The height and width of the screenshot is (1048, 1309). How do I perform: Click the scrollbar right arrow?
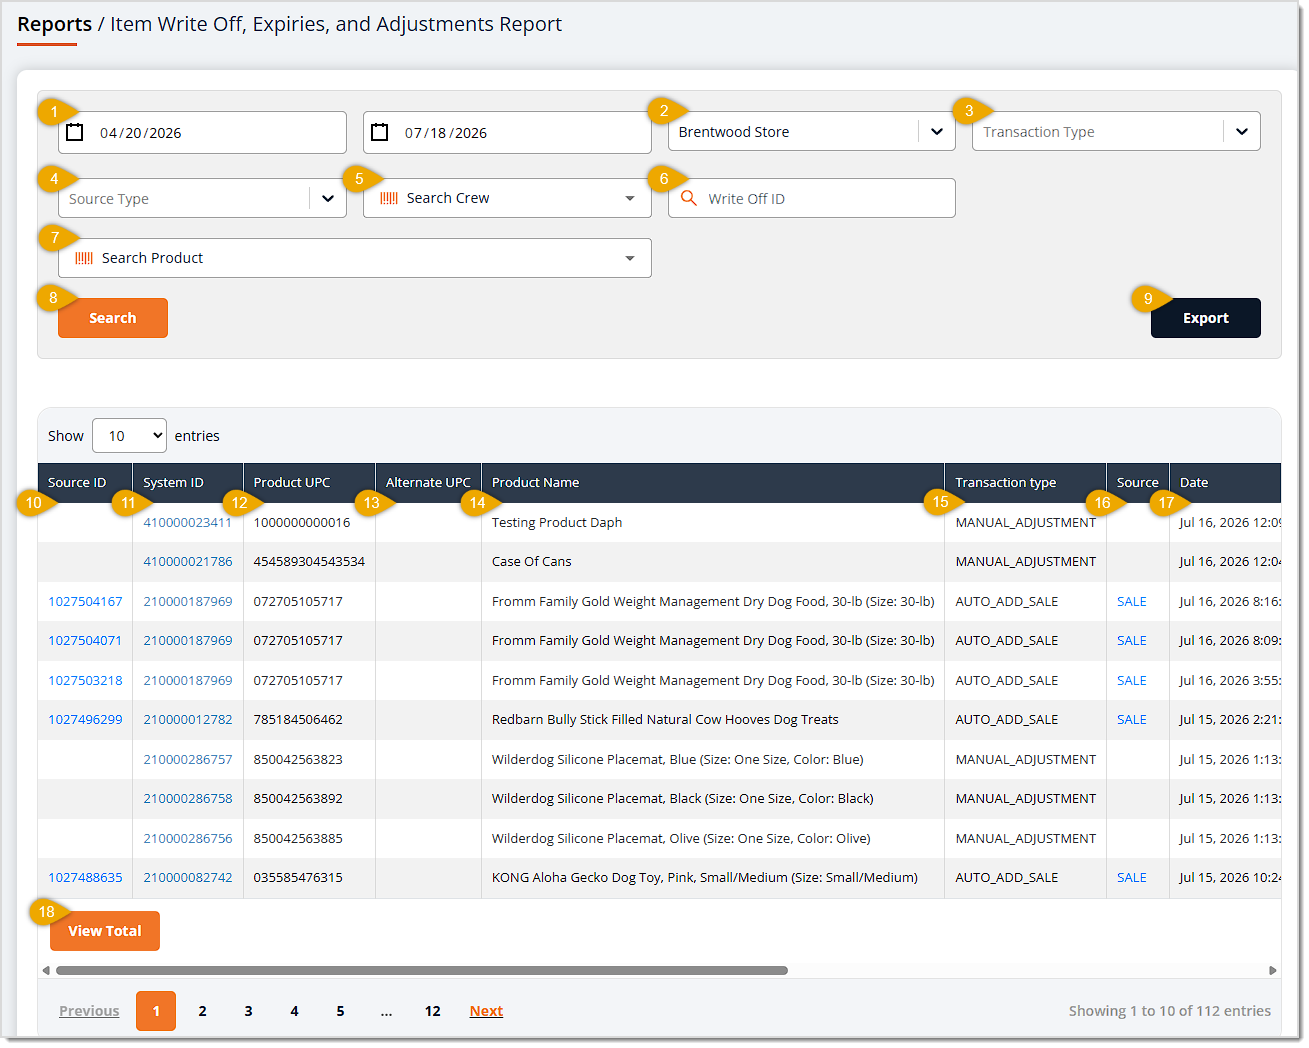click(x=1272, y=970)
